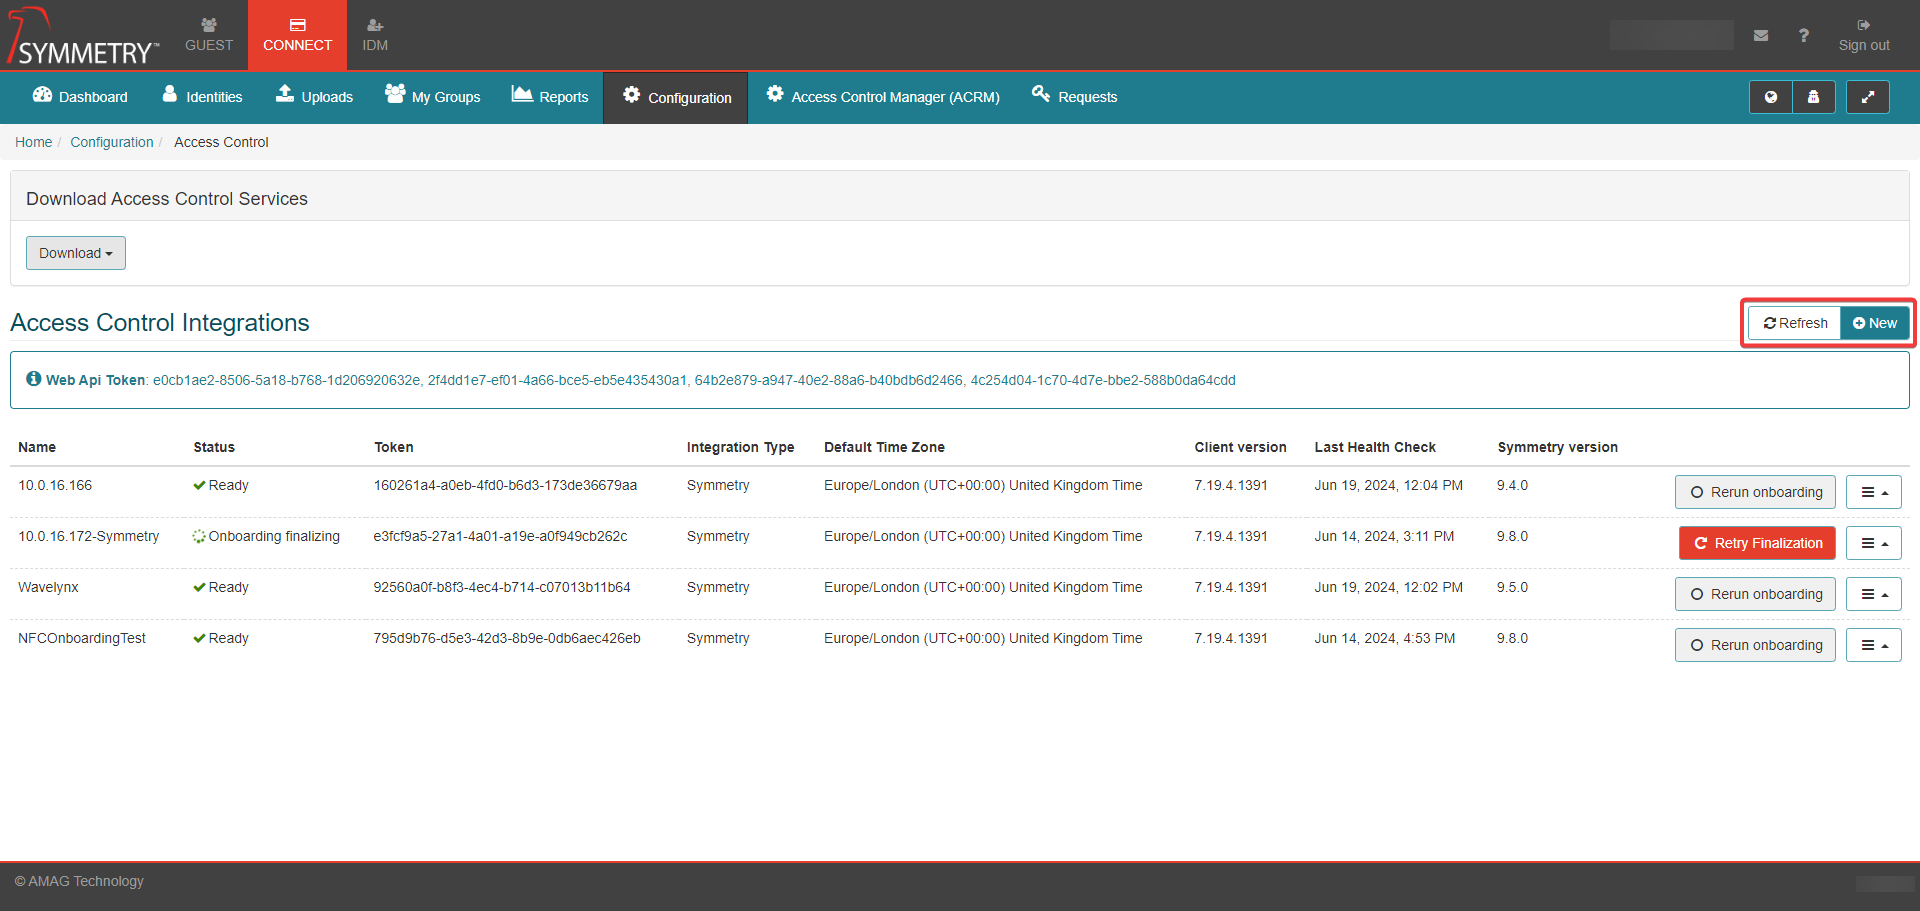Rerun onboarding for Wavelynx
The image size is (1920, 911).
[x=1755, y=594]
